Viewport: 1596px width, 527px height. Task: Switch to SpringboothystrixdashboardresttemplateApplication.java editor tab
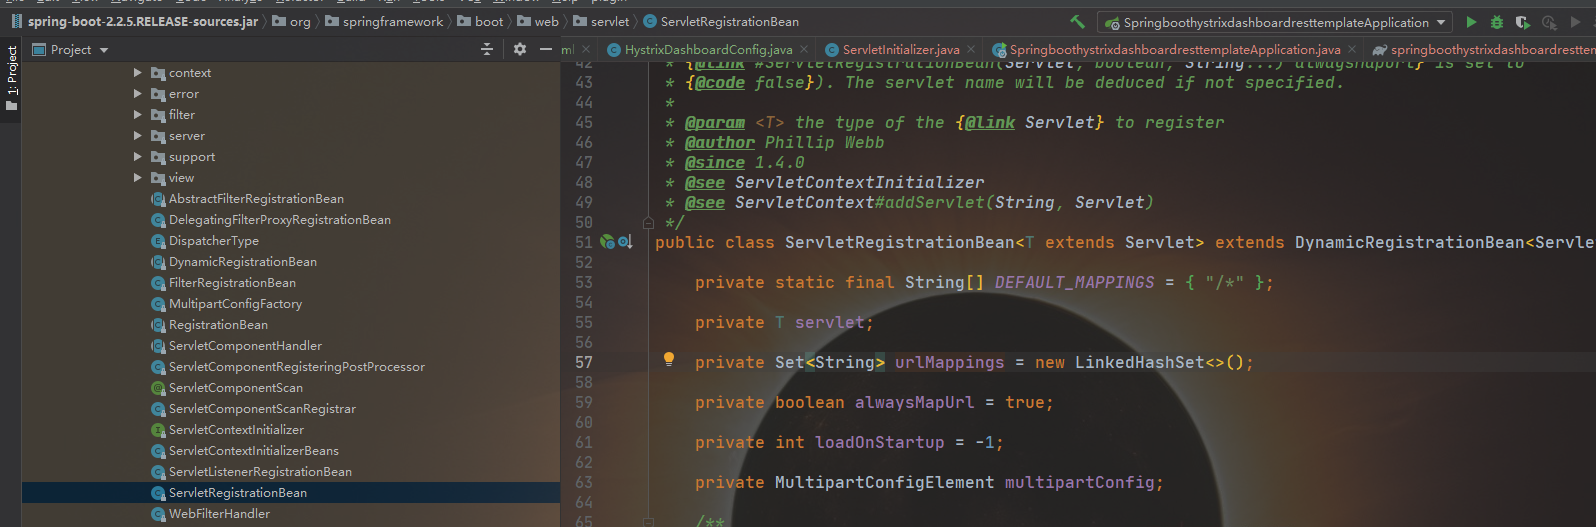[1175, 50]
